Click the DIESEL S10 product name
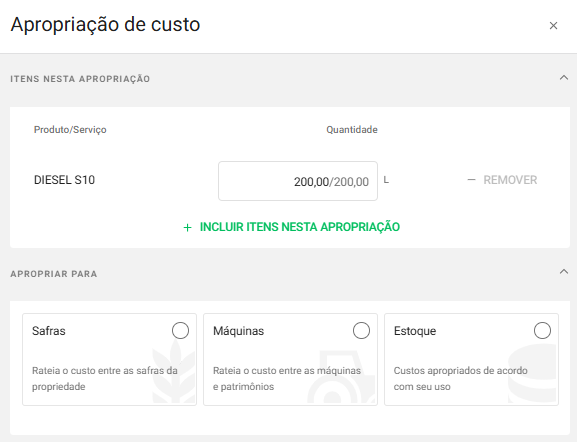The image size is (577, 442). [64, 180]
